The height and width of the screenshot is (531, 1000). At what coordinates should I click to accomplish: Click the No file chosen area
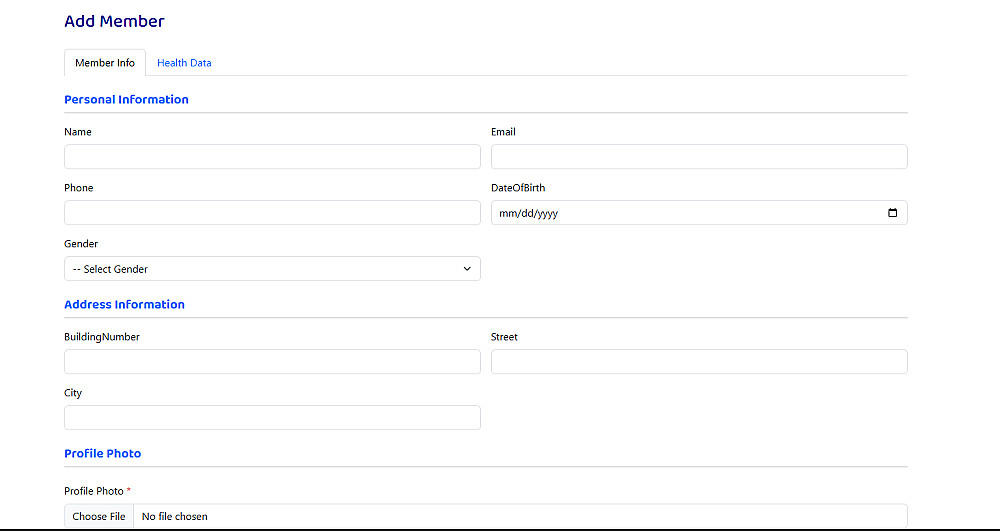(175, 517)
